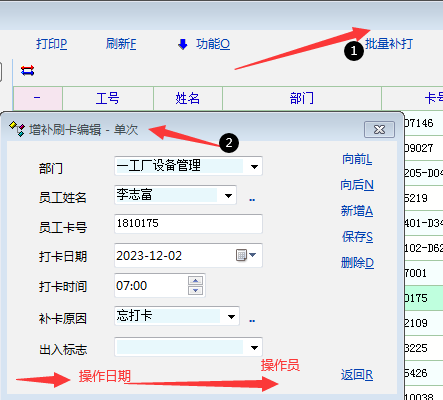Click the 返回R link

tap(357, 375)
